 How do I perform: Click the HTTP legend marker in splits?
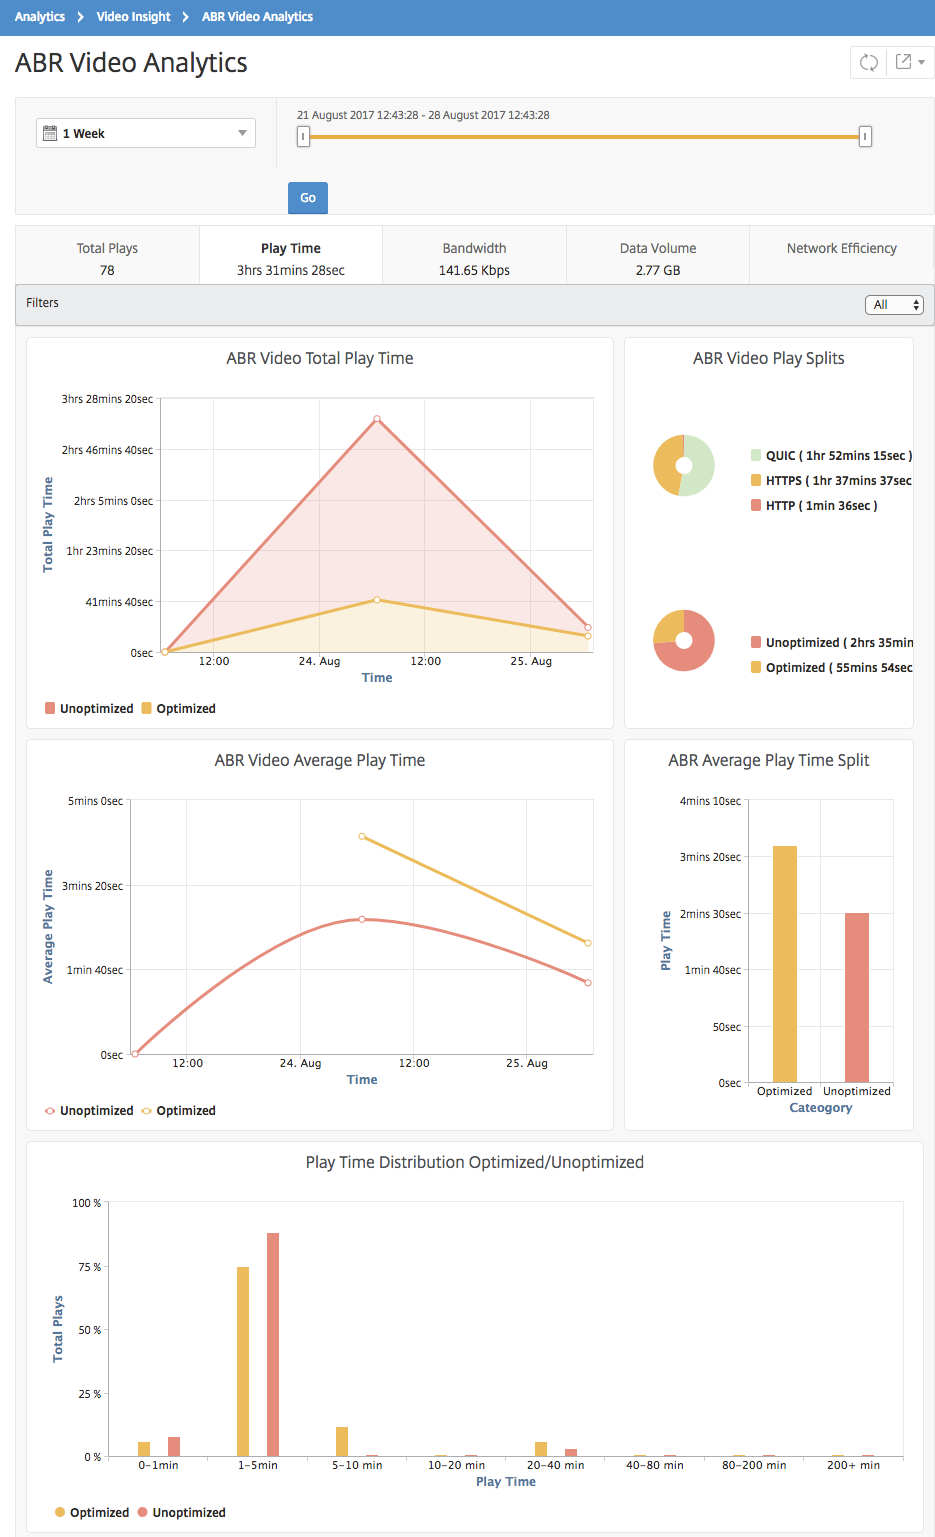click(x=756, y=505)
